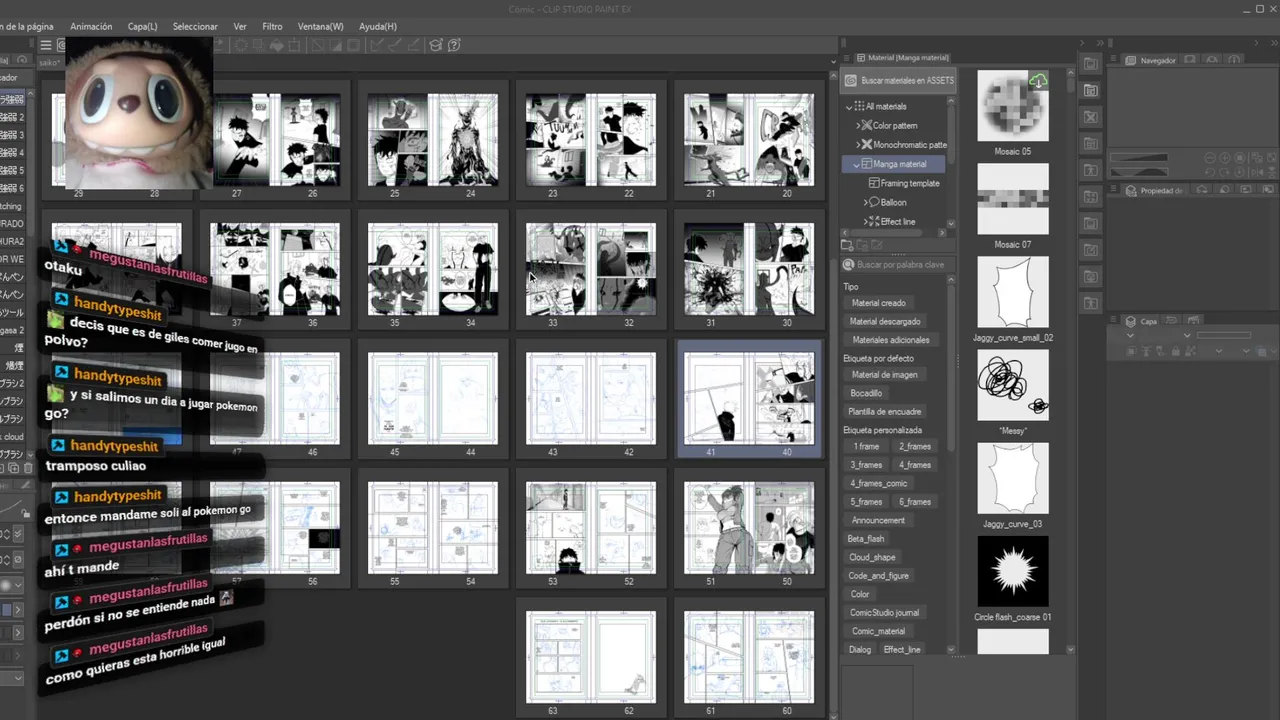1280x720 pixels.
Task: Click the create new material folder icon
Action: click(847, 245)
